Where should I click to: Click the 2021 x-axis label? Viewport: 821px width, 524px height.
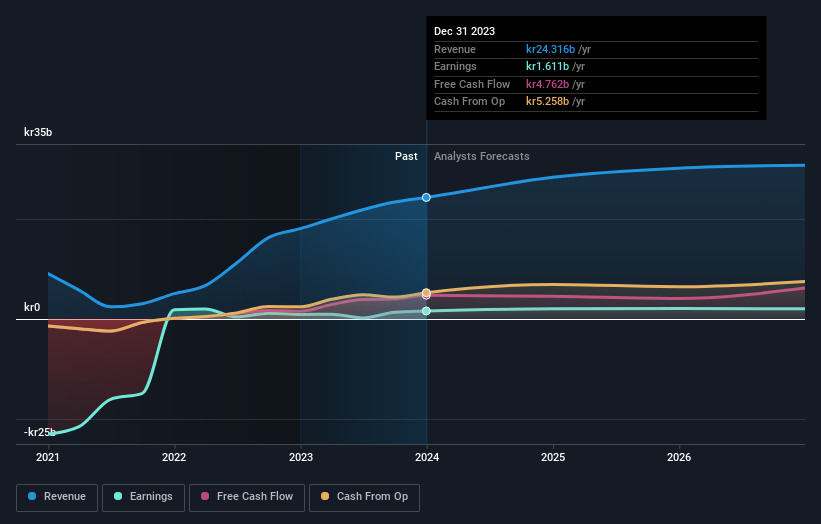tap(48, 458)
